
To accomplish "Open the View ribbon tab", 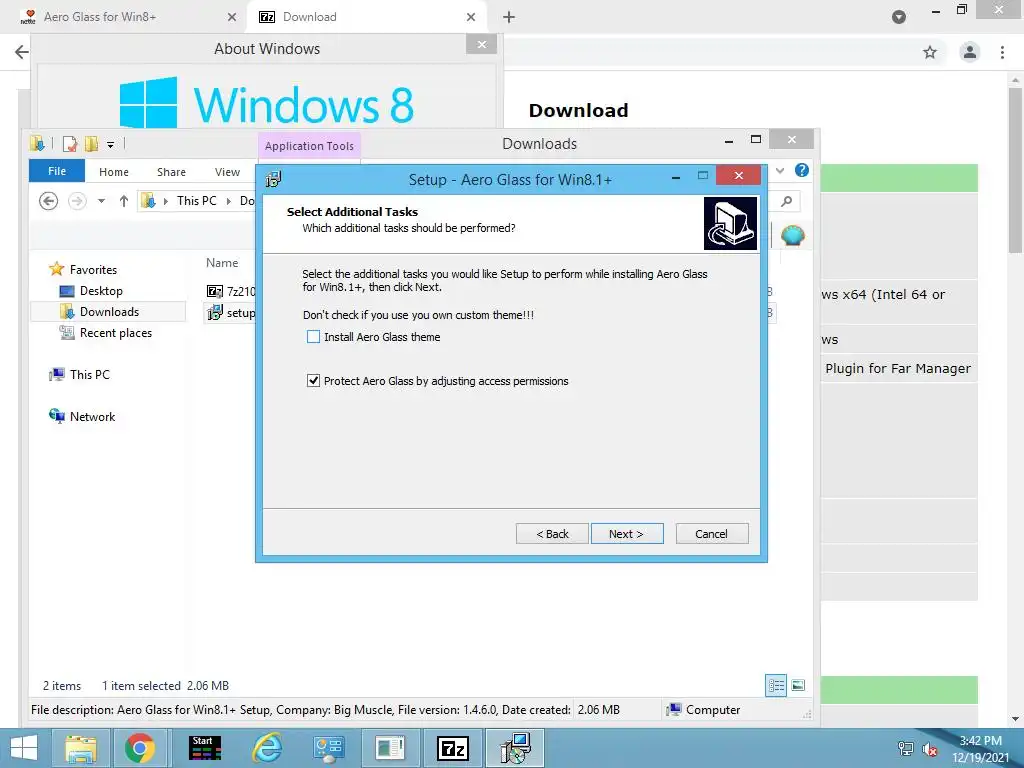I will (x=227, y=172).
